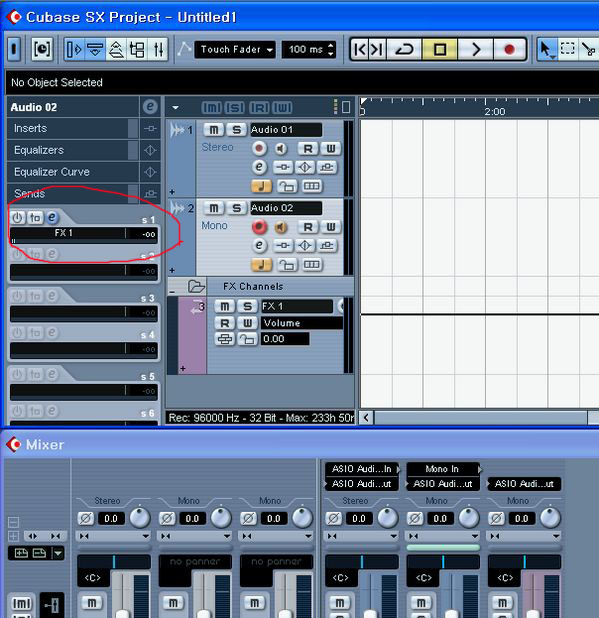The width and height of the screenshot is (599, 618).
Task: Toggle pre-fader on send 1
Action: pyautogui.click(x=35, y=218)
